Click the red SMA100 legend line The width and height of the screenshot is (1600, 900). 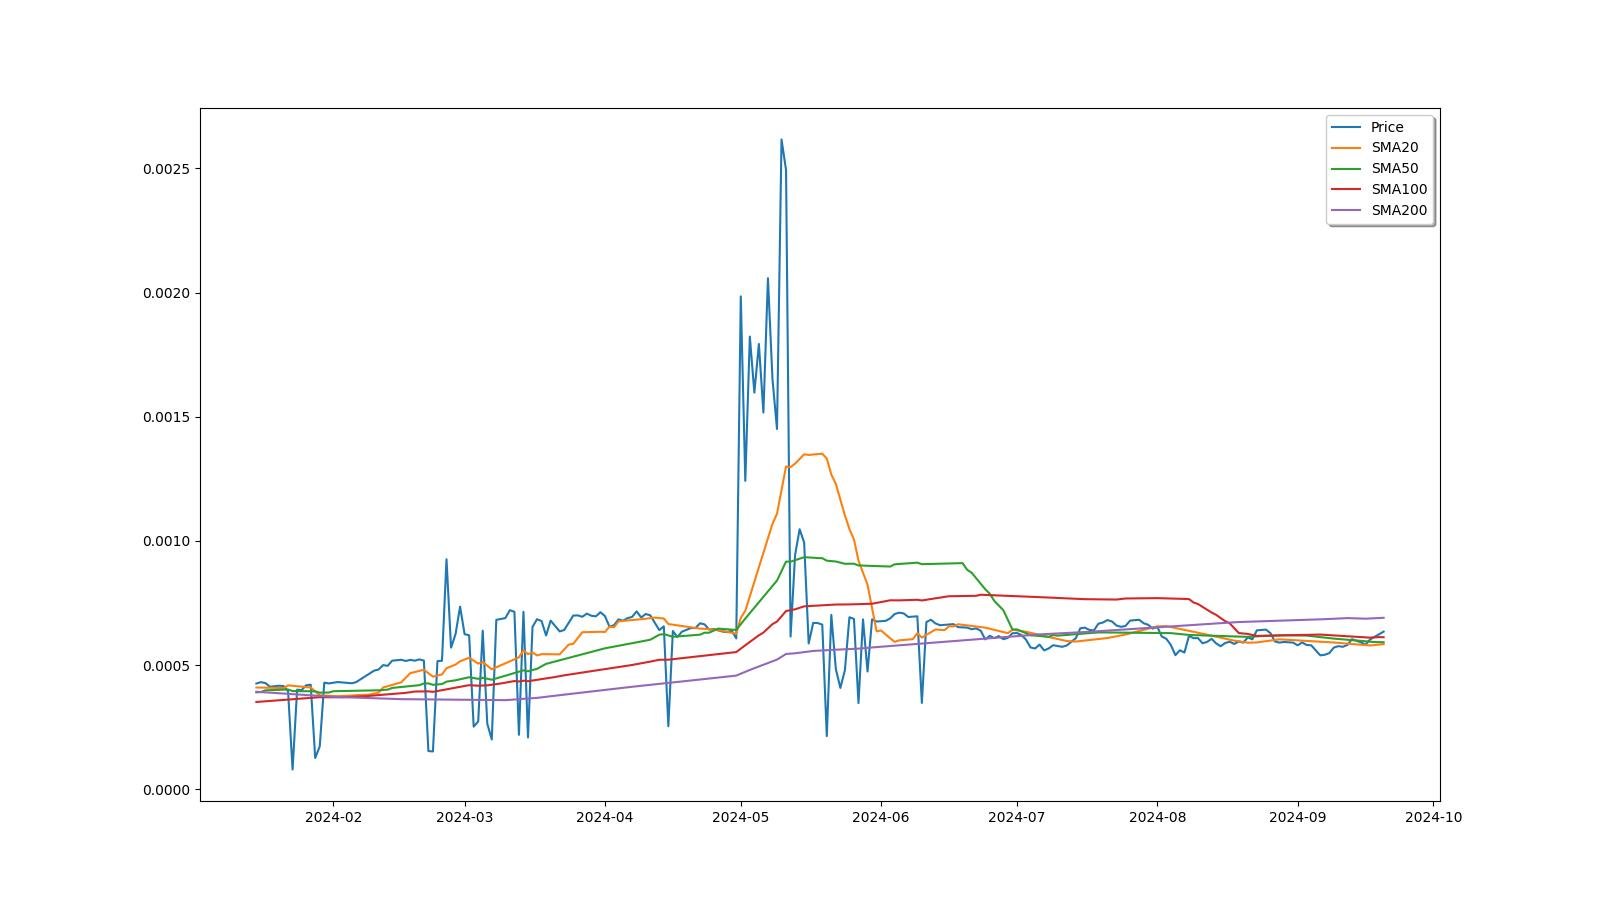point(1347,190)
